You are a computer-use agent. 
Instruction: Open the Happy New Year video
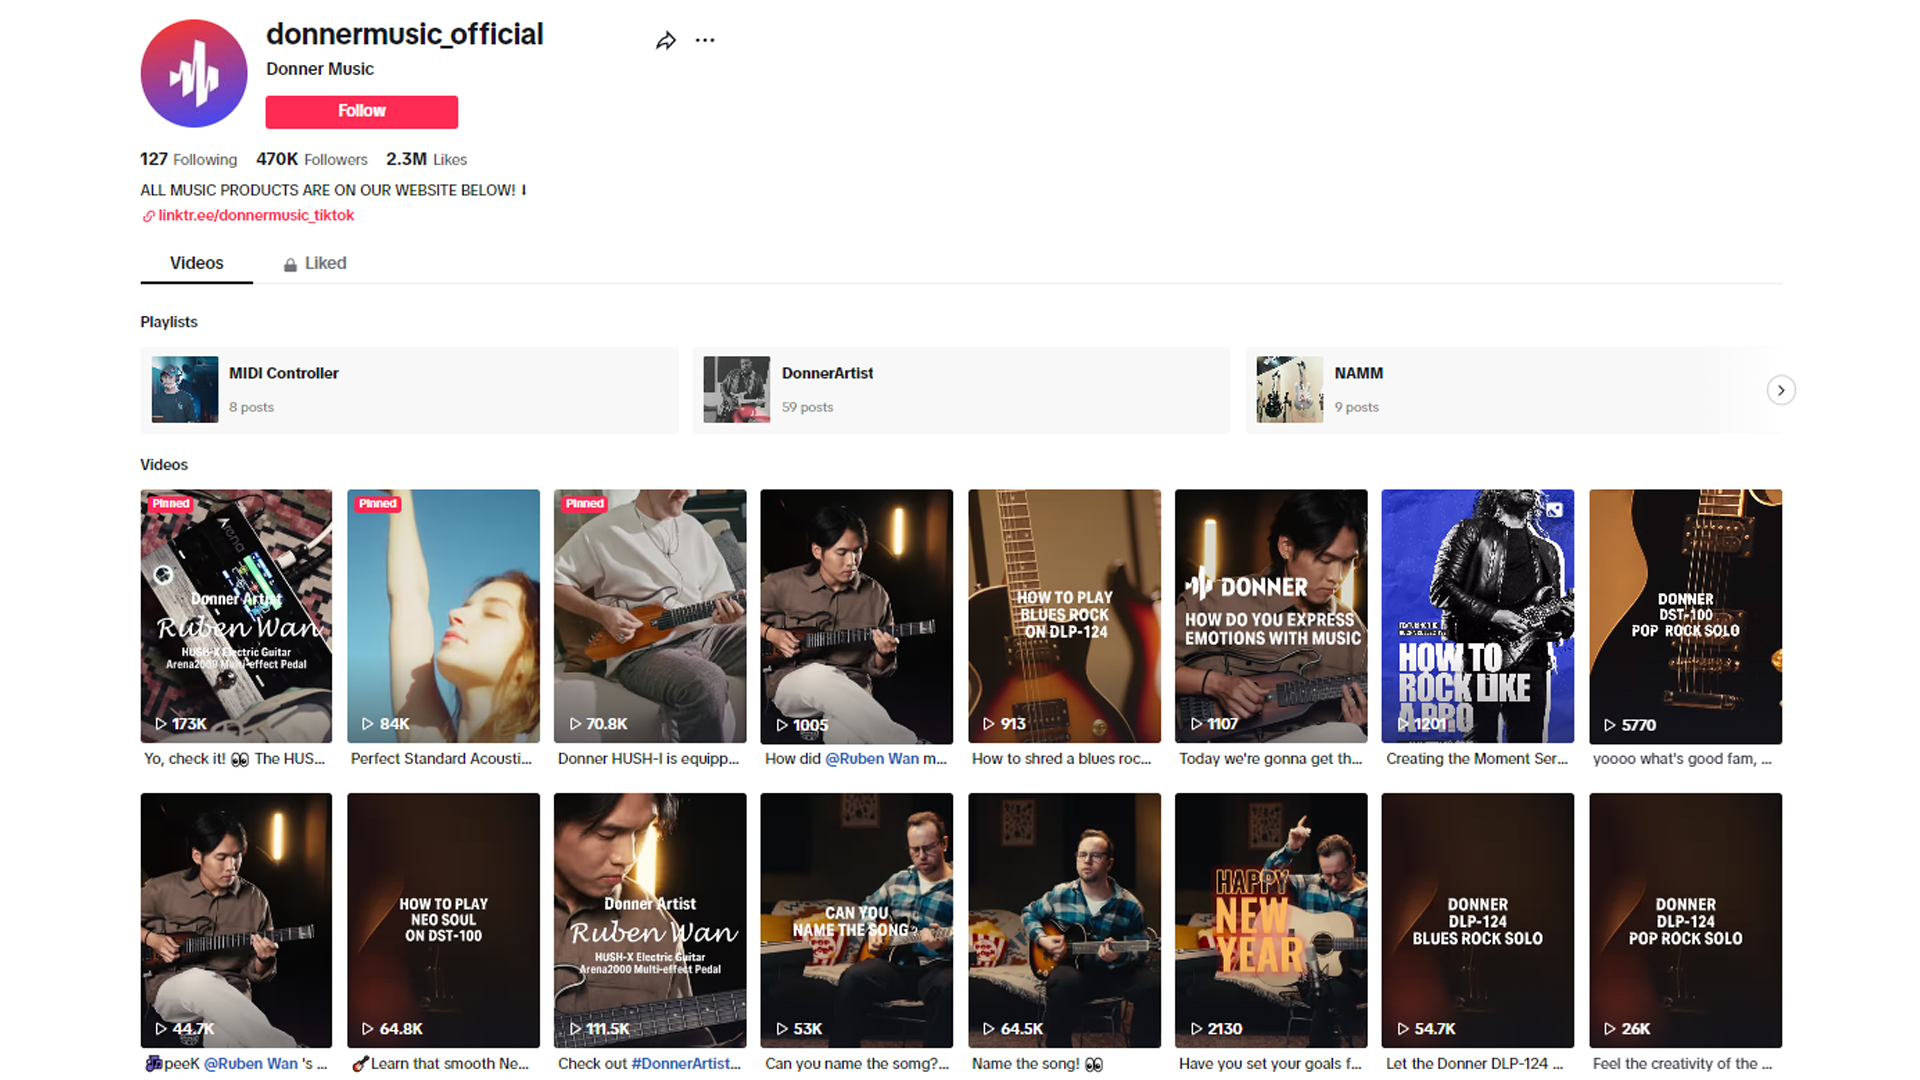(x=1271, y=920)
